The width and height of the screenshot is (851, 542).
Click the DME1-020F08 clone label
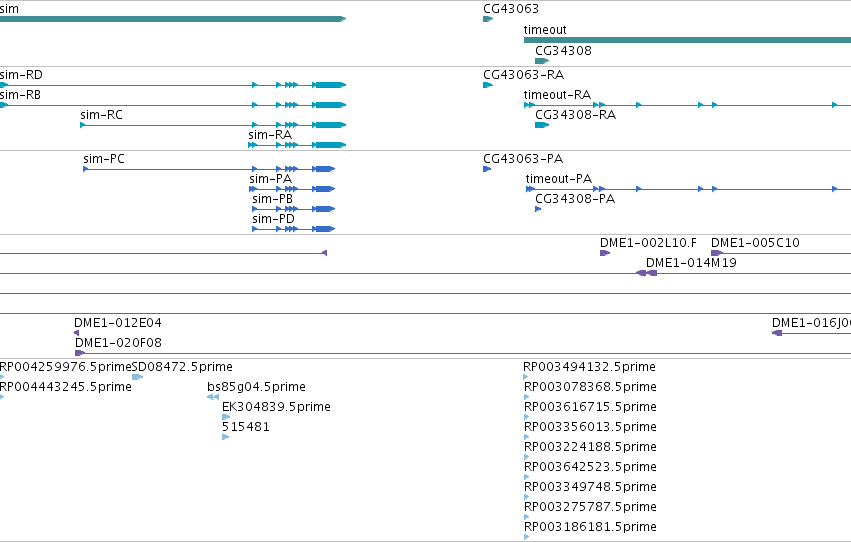[118, 343]
